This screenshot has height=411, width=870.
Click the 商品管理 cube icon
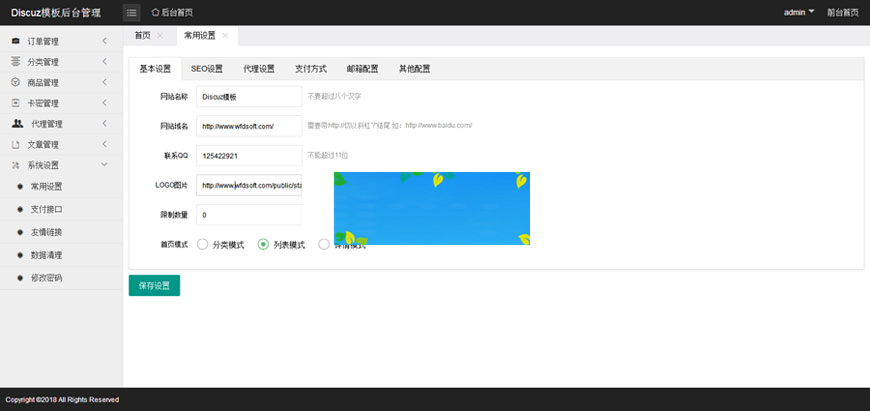(x=15, y=82)
